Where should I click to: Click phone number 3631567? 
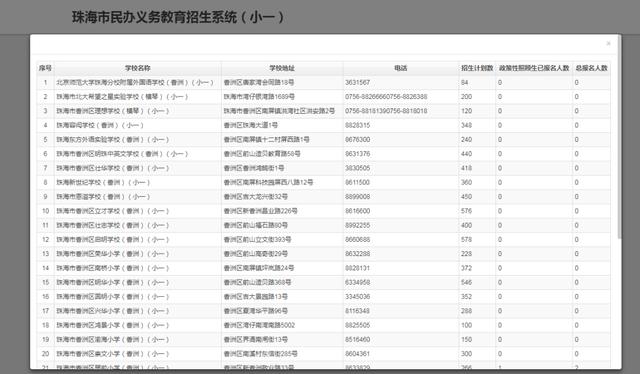(x=358, y=82)
